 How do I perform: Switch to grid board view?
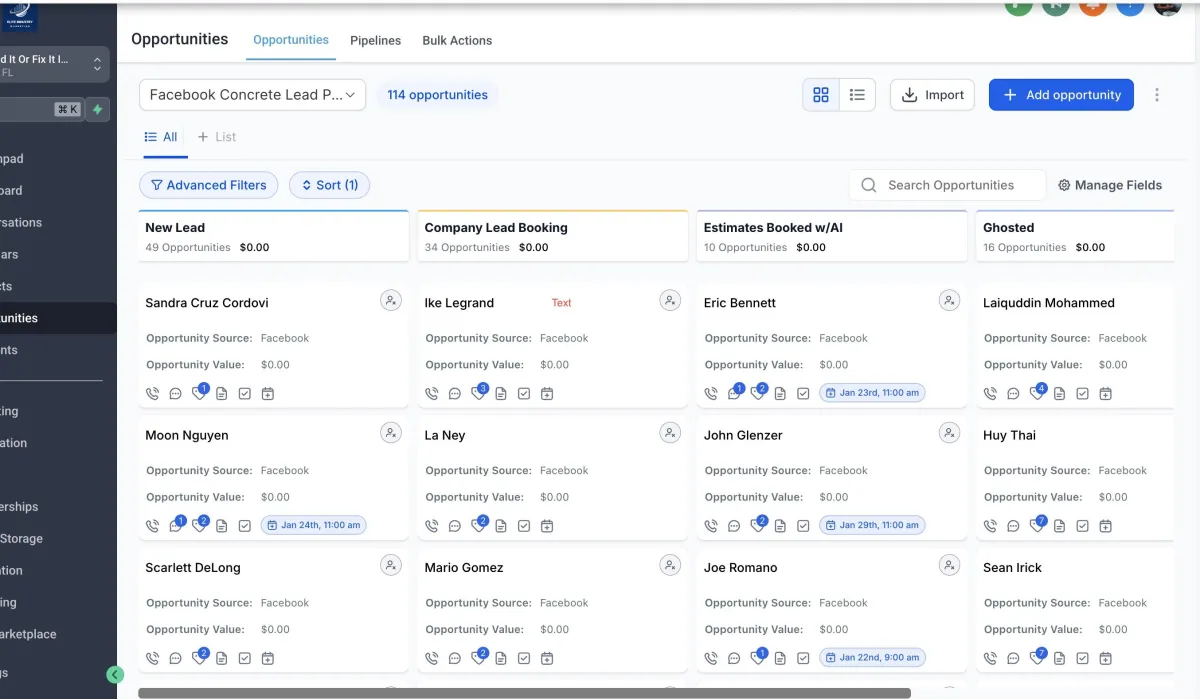(821, 95)
